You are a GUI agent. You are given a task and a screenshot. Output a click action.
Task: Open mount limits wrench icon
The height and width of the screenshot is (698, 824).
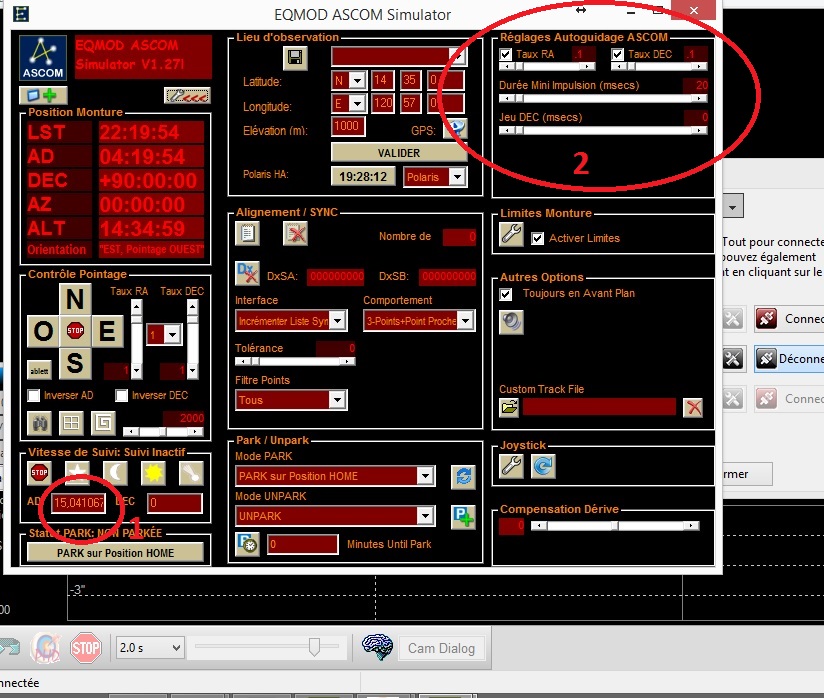[x=511, y=234]
